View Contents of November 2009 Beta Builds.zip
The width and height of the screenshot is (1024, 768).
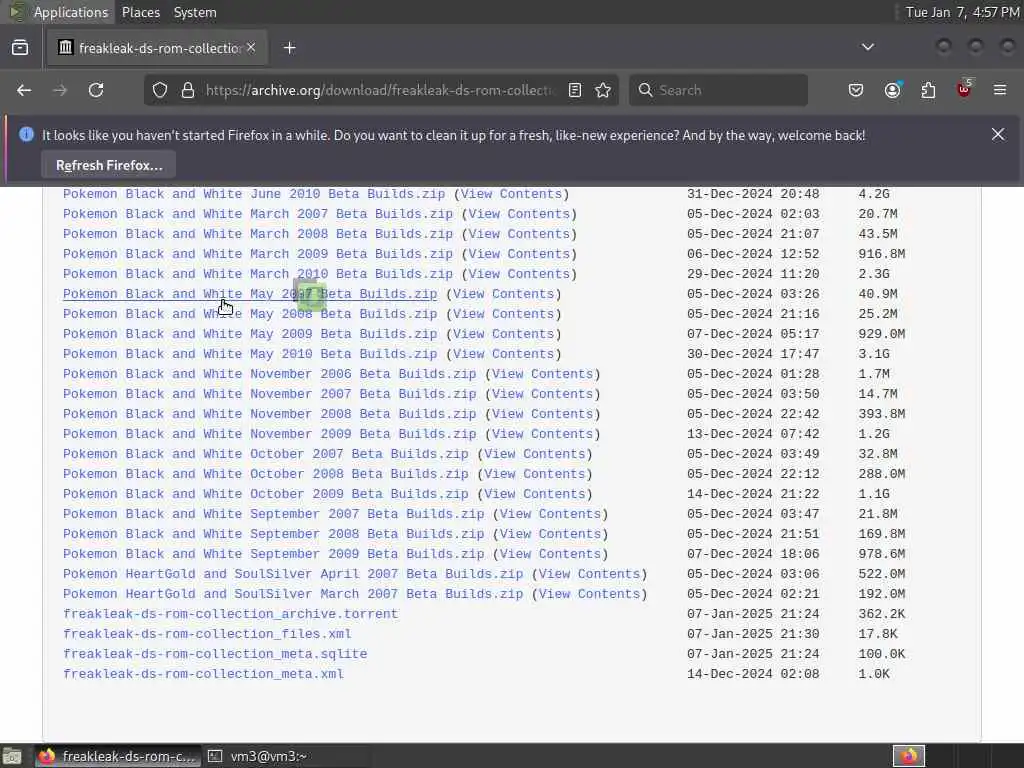(543, 434)
